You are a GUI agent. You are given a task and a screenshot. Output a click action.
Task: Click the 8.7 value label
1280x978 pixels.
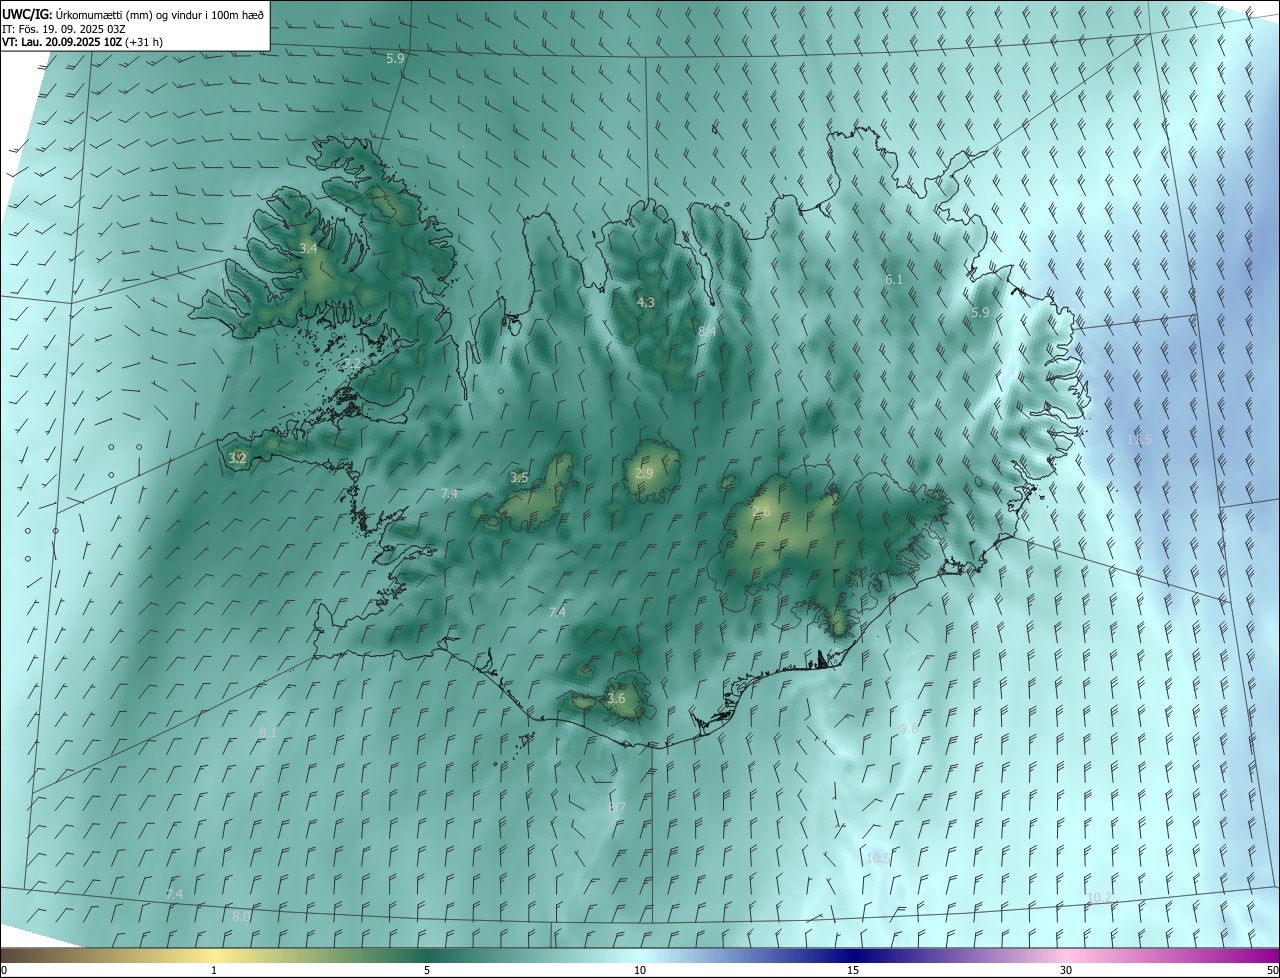click(617, 808)
